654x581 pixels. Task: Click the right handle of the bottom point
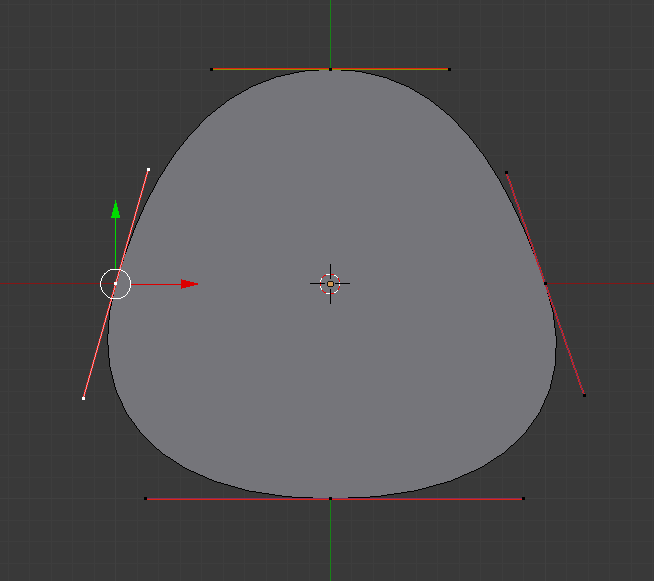523,498
